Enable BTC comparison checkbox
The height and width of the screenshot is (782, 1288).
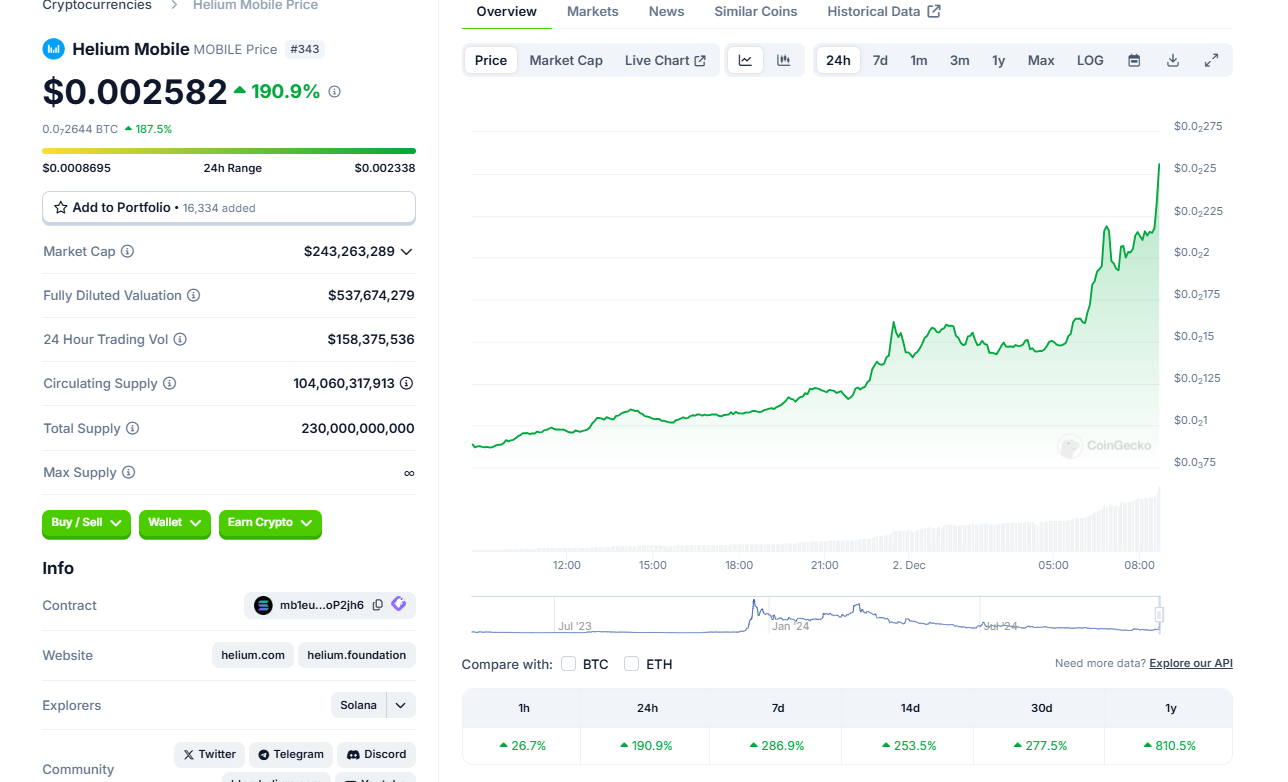pyautogui.click(x=569, y=664)
